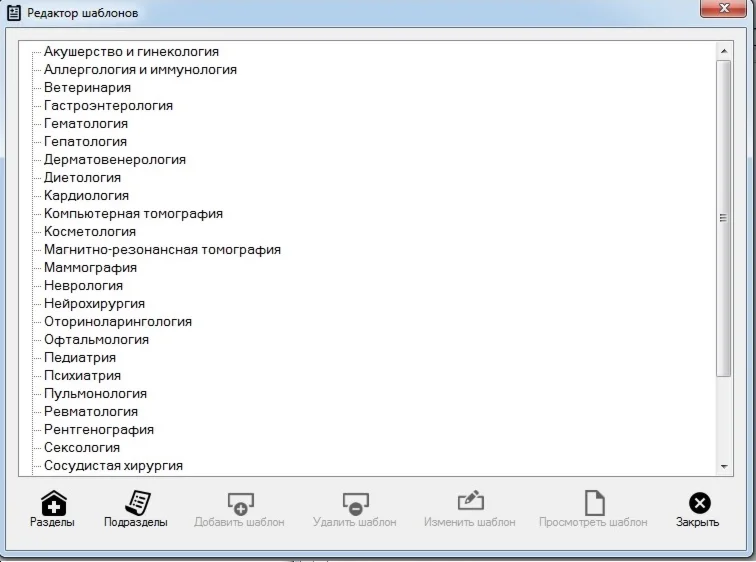
Task: Select the Неврология section
Action: click(x=83, y=285)
